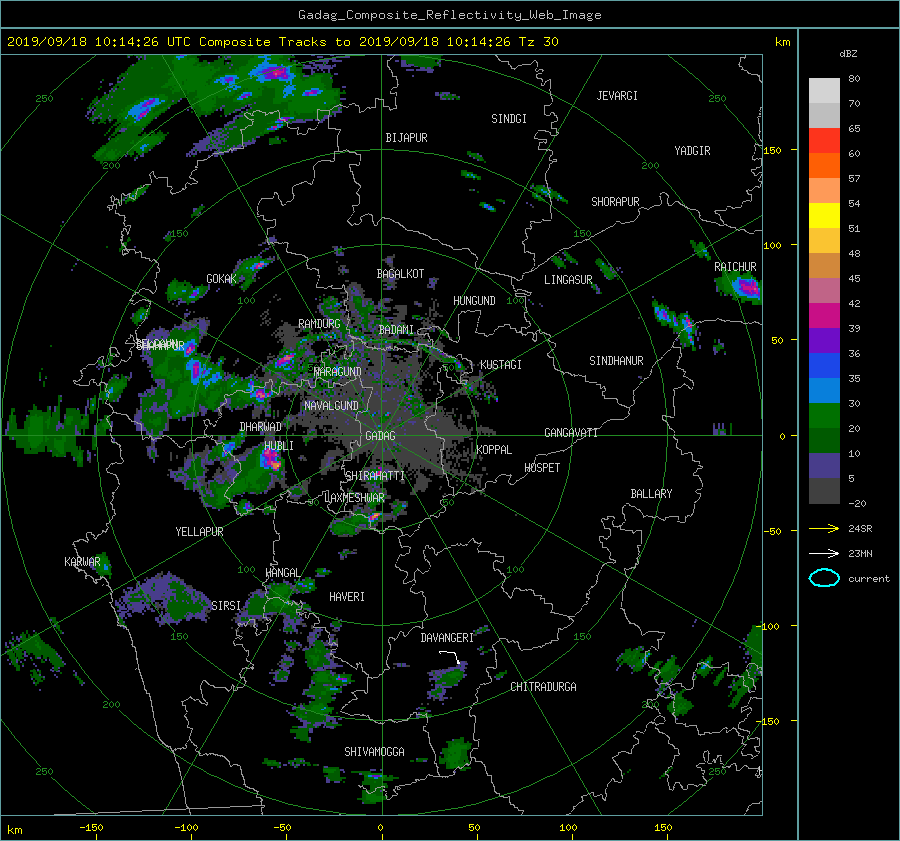Click the intense magenta storm cell near Hubli
Image resolution: width=900 pixels, height=841 pixels.
270,458
